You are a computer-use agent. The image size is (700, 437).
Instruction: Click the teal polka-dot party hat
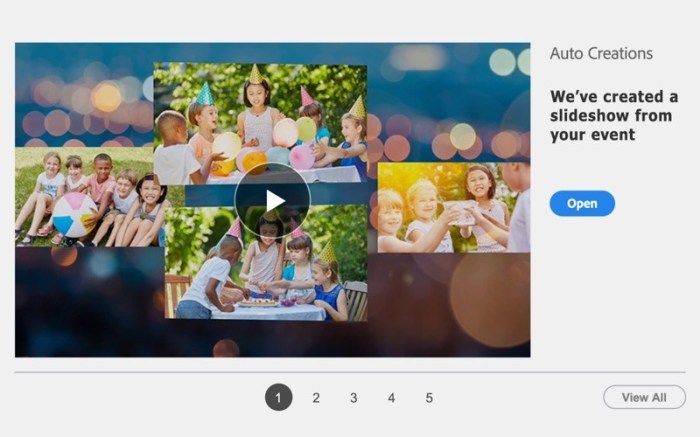pos(205,94)
